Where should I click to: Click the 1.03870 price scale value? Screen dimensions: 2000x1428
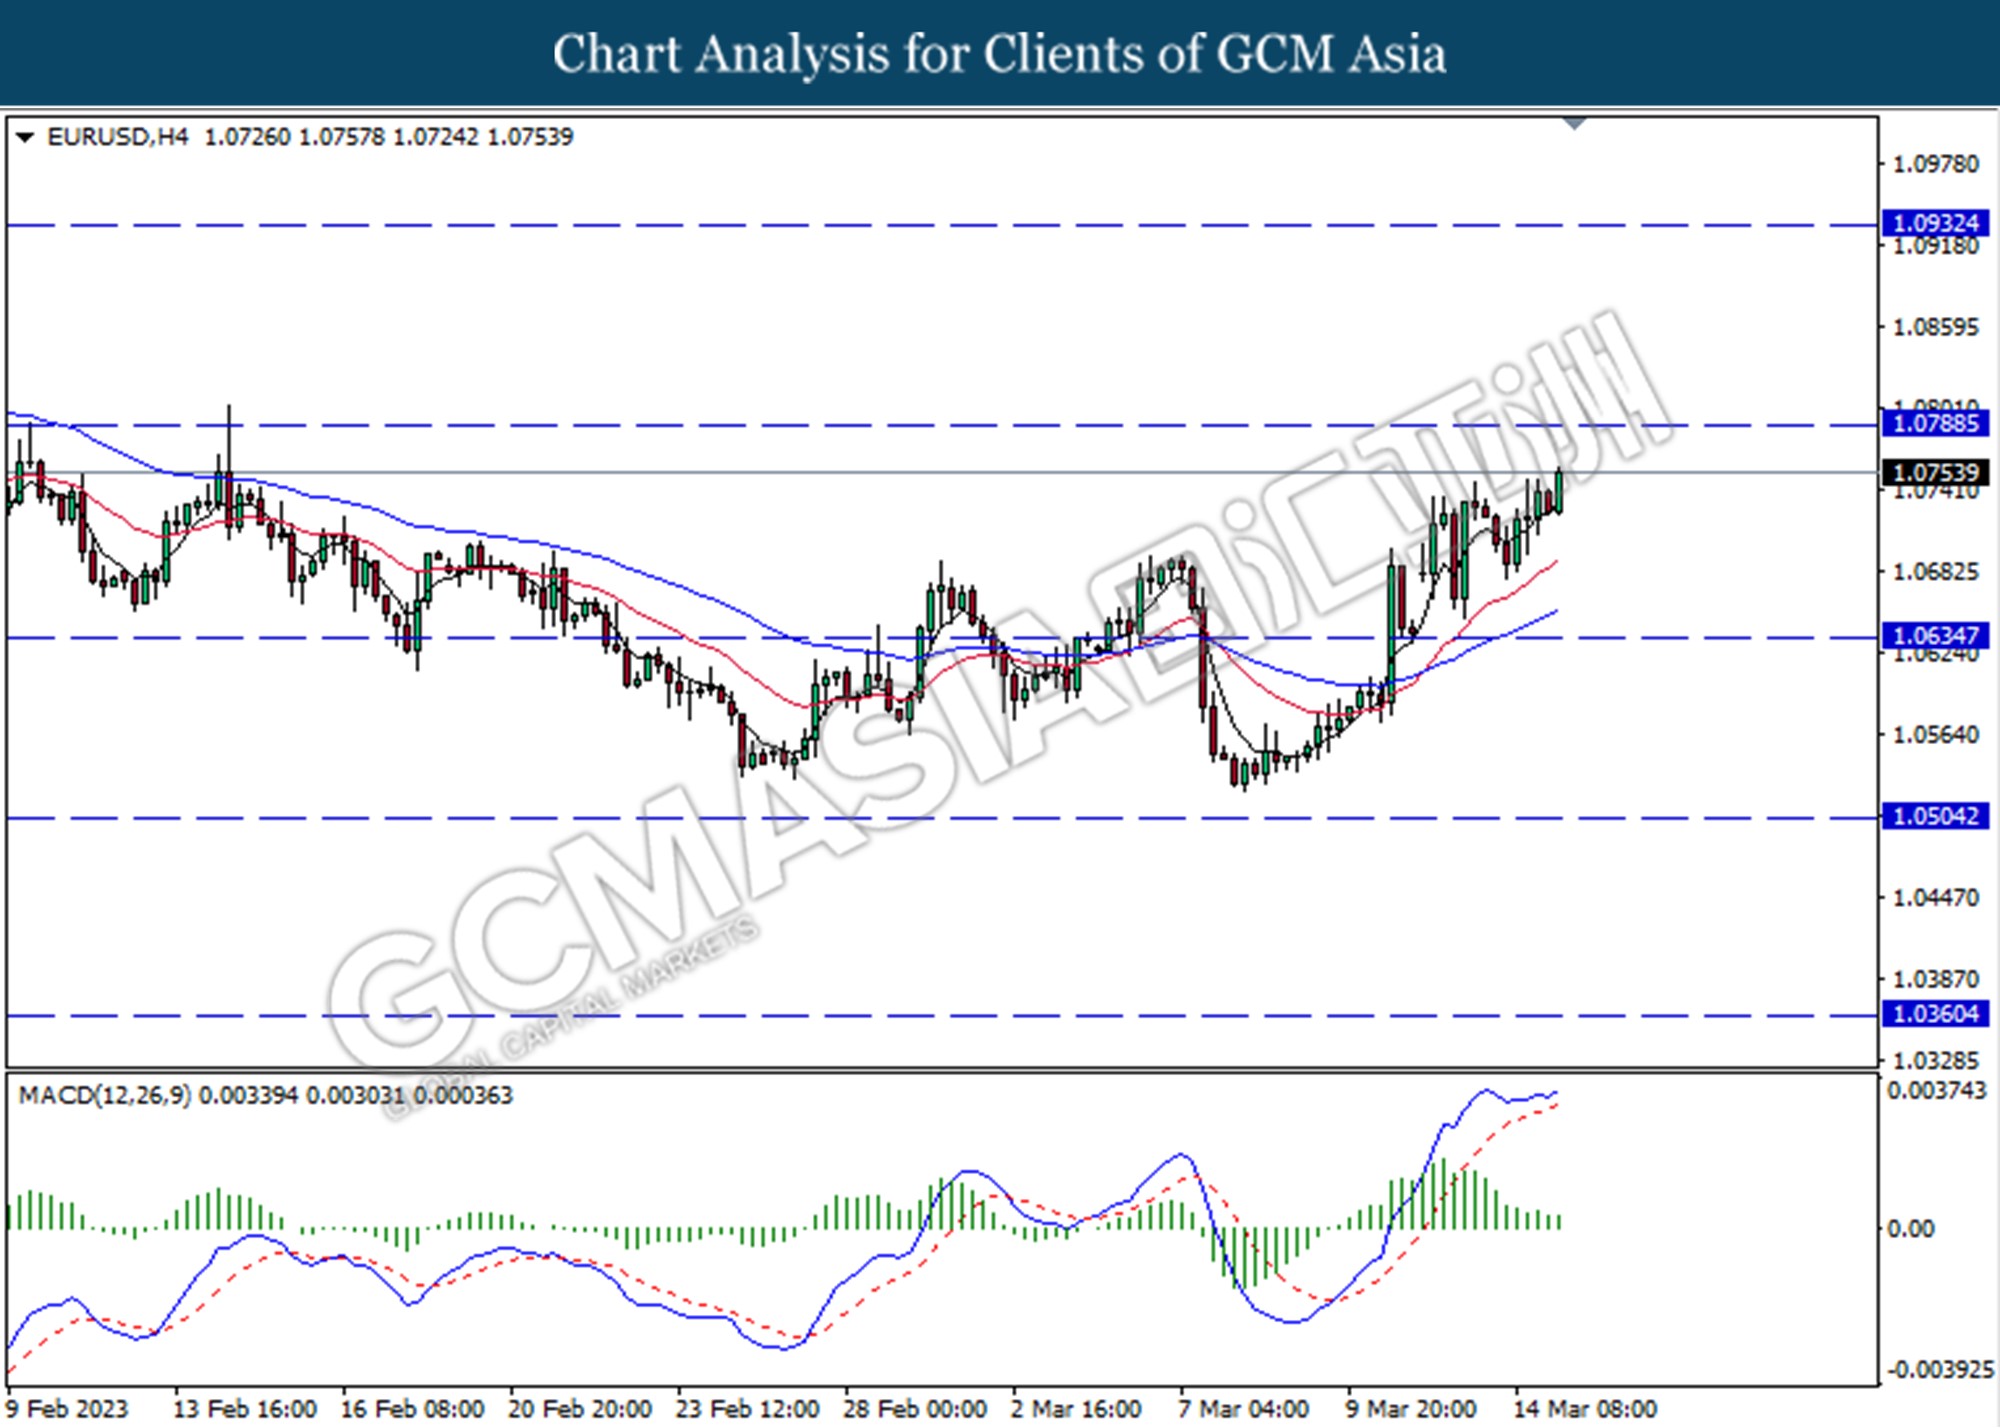1936,980
